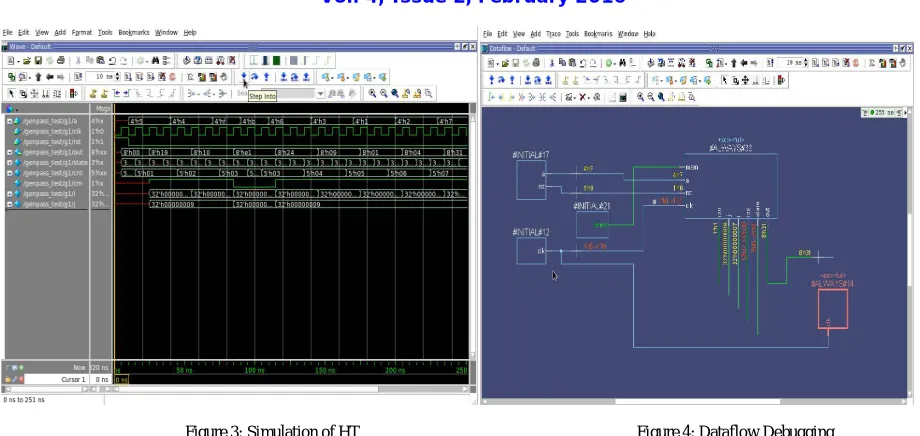Open New file dropdown arrow in Wave toolbar
Image resolution: width=920 pixels, height=436 pixels.
coord(18,60)
